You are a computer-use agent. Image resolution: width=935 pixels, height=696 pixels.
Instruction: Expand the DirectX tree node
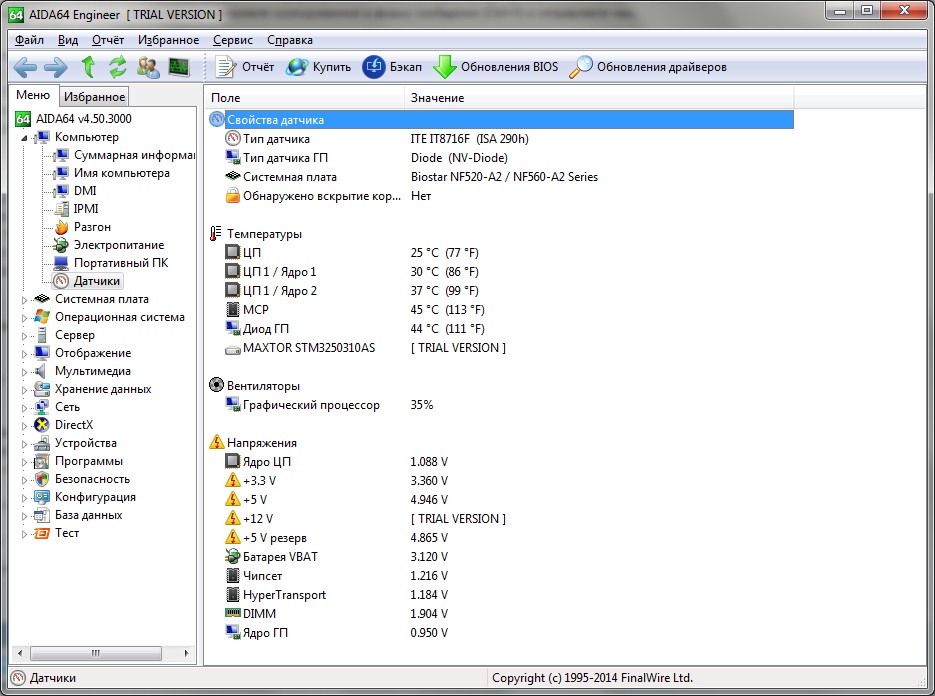coord(24,426)
